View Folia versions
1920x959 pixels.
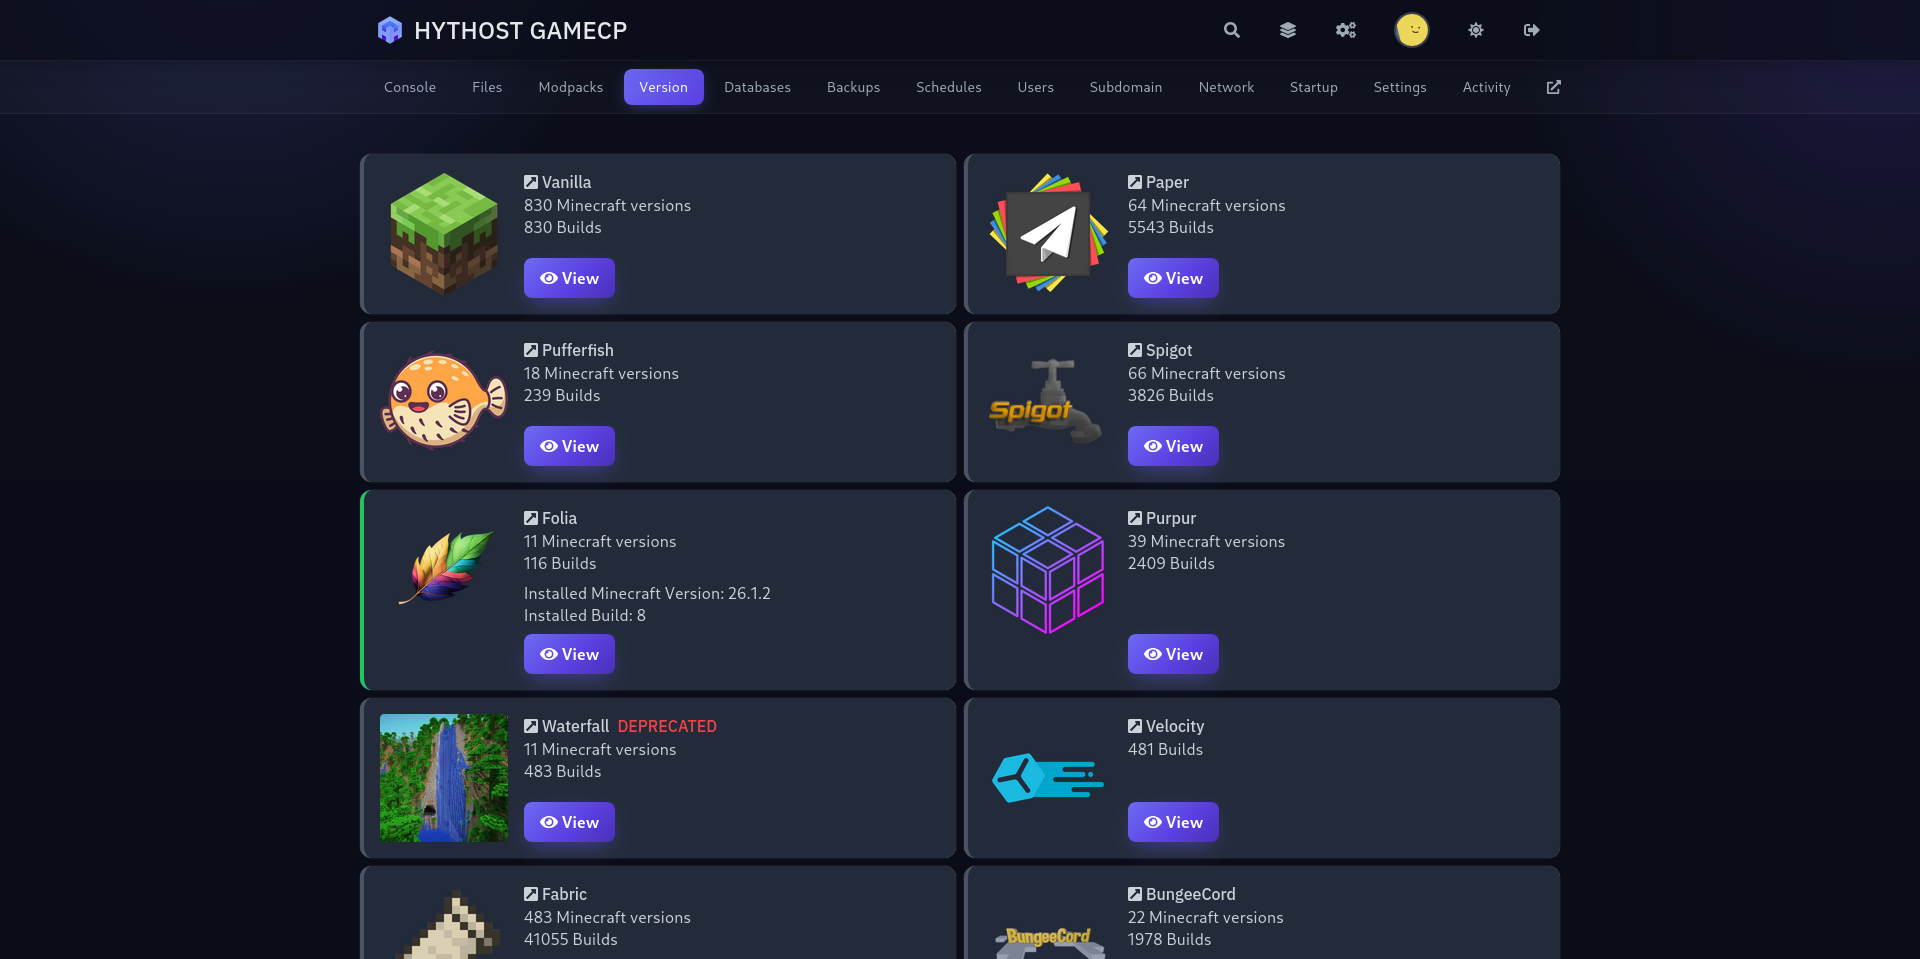569,654
